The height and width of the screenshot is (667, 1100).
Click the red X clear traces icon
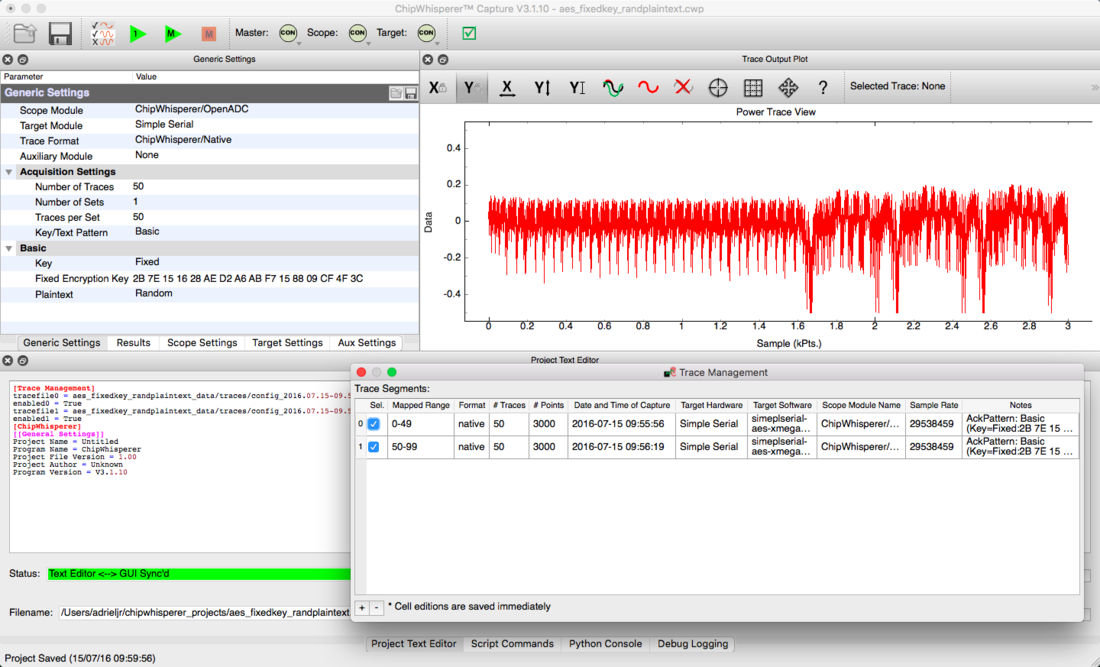tap(683, 88)
